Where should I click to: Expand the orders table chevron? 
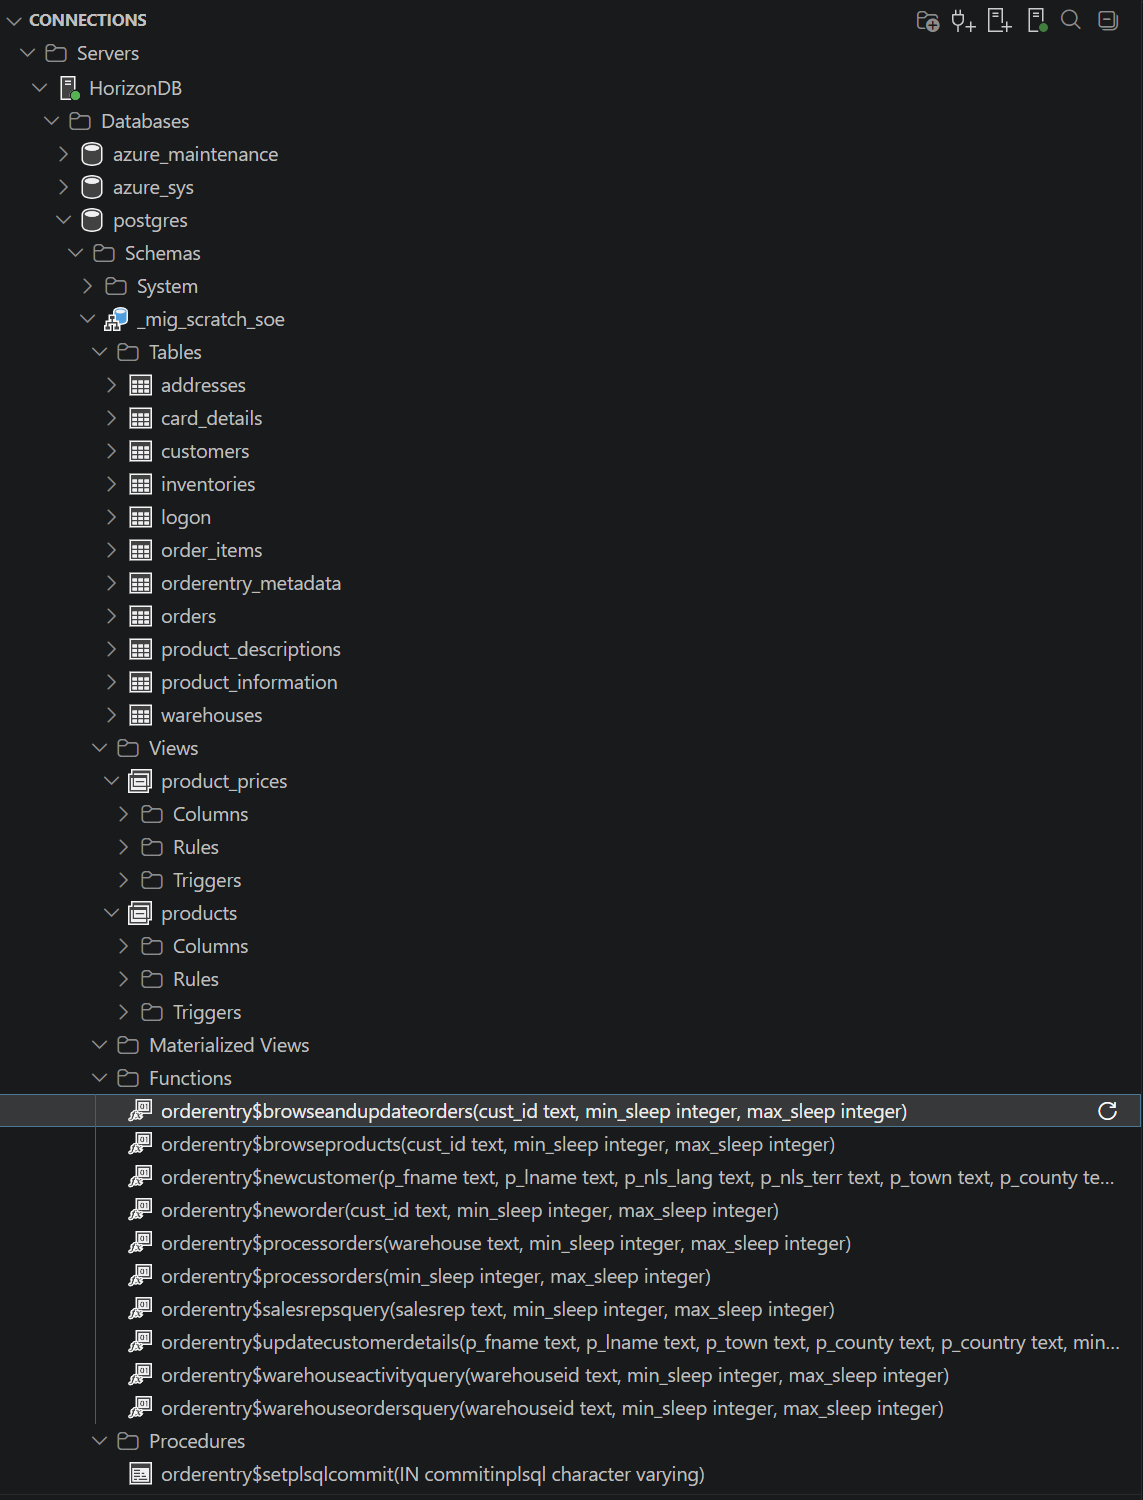(112, 616)
